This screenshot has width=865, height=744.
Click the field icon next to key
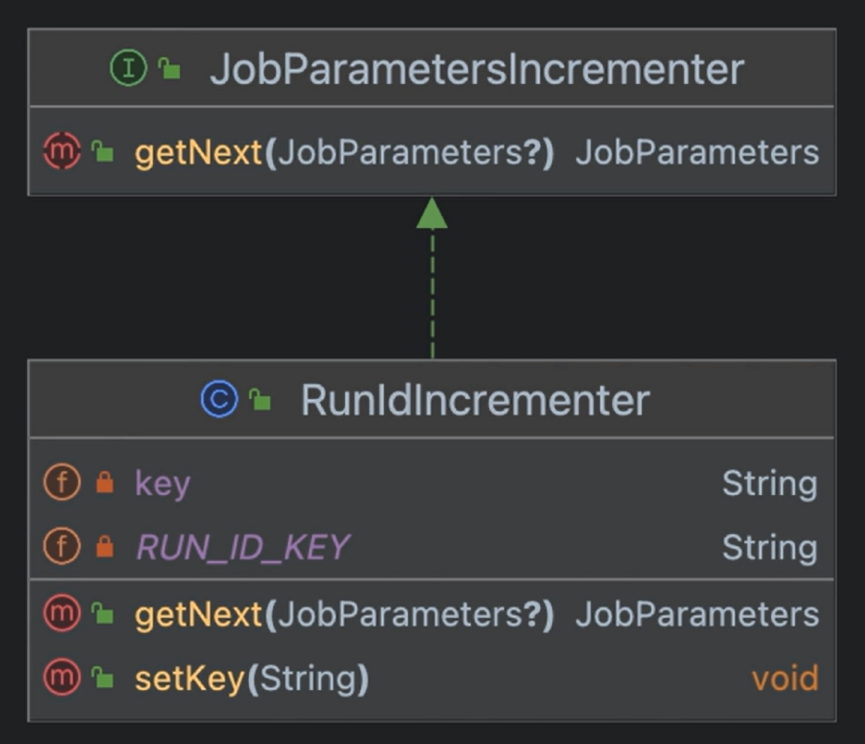click(61, 483)
